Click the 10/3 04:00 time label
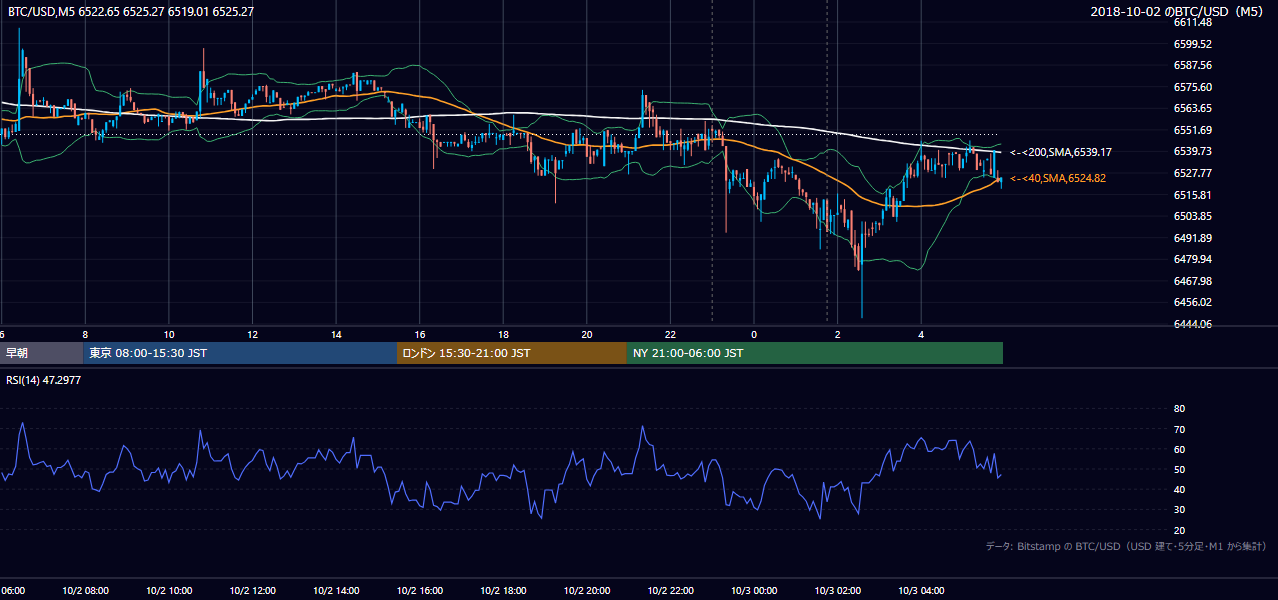 pyautogui.click(x=921, y=590)
